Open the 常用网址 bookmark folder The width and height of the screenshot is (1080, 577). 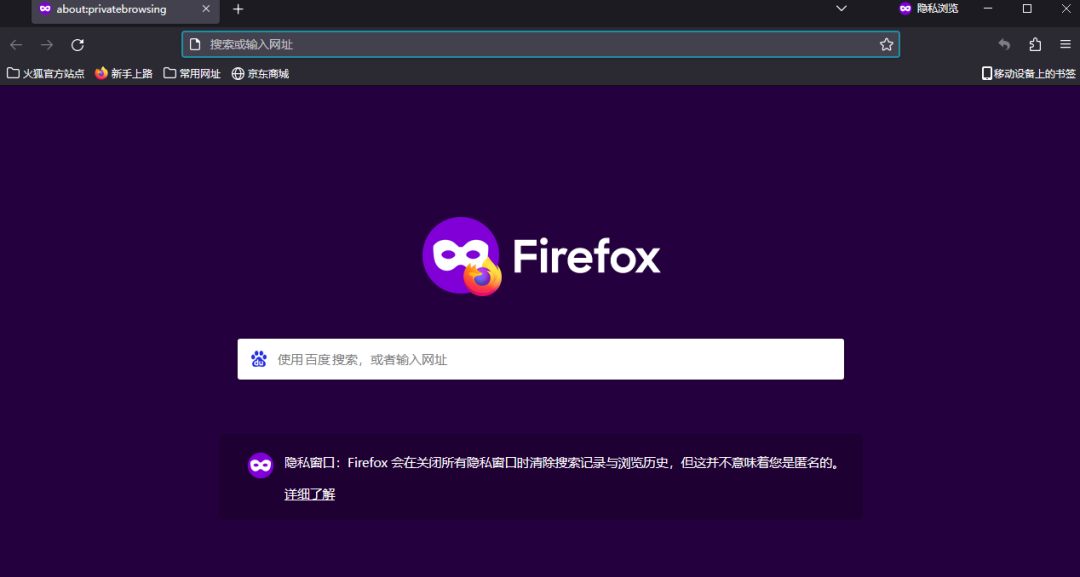click(x=191, y=74)
